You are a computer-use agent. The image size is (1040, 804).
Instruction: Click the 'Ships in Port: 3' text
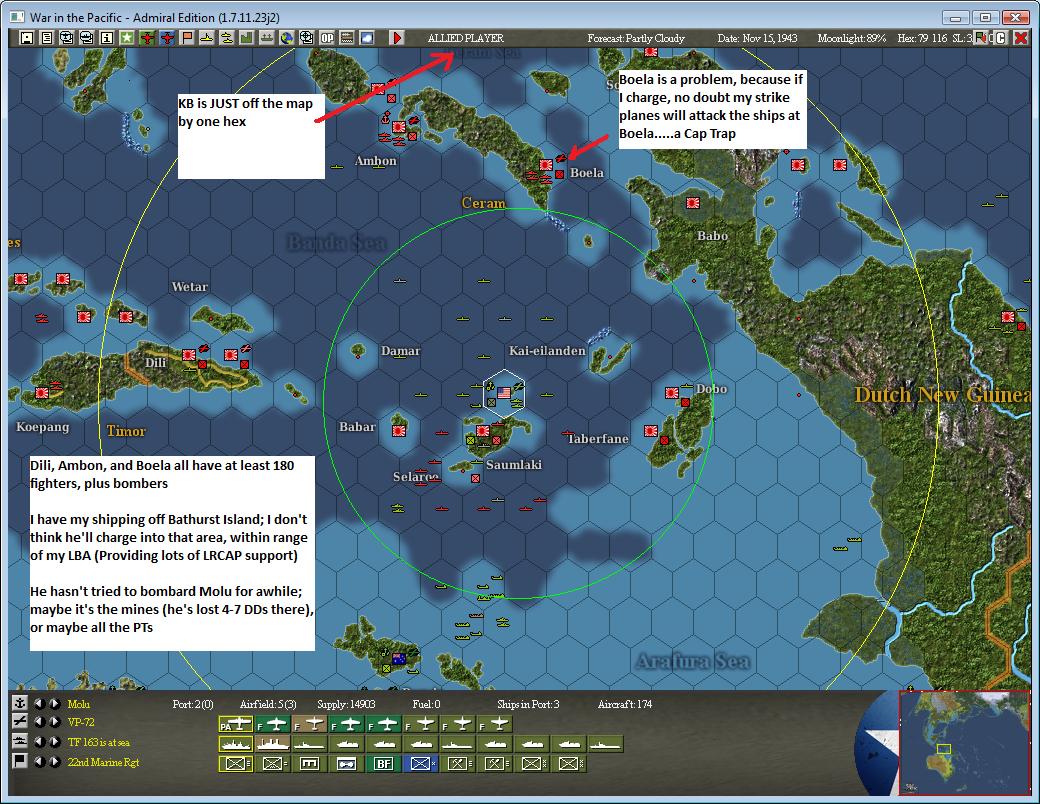pos(528,704)
